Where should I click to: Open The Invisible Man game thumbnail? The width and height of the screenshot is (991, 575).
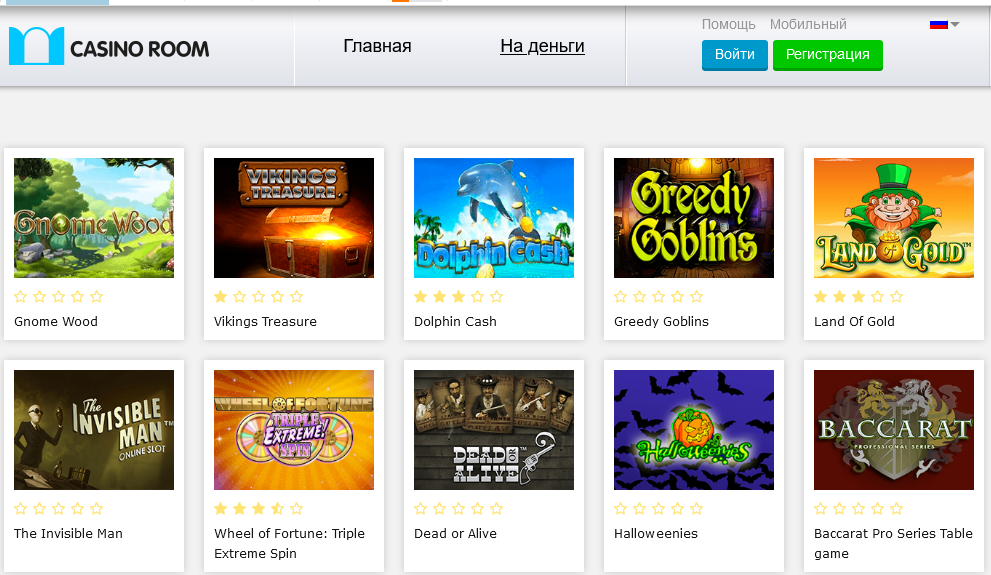click(x=94, y=430)
